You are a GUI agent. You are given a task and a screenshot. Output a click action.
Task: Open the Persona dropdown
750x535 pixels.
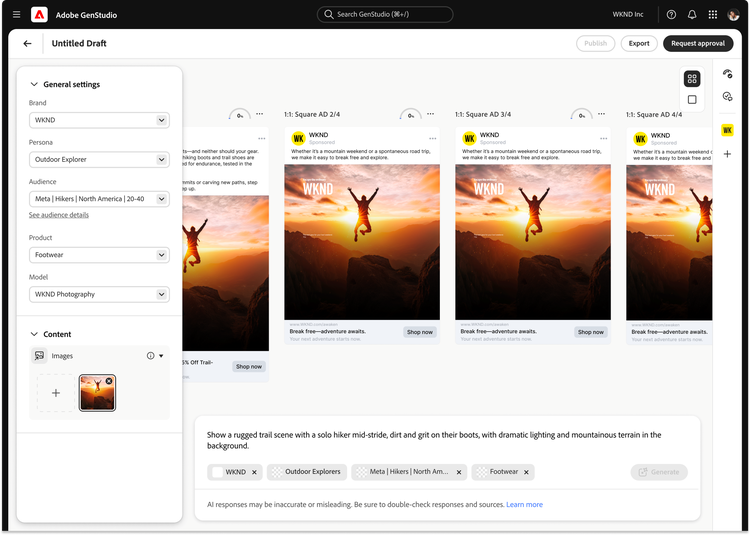(x=99, y=160)
